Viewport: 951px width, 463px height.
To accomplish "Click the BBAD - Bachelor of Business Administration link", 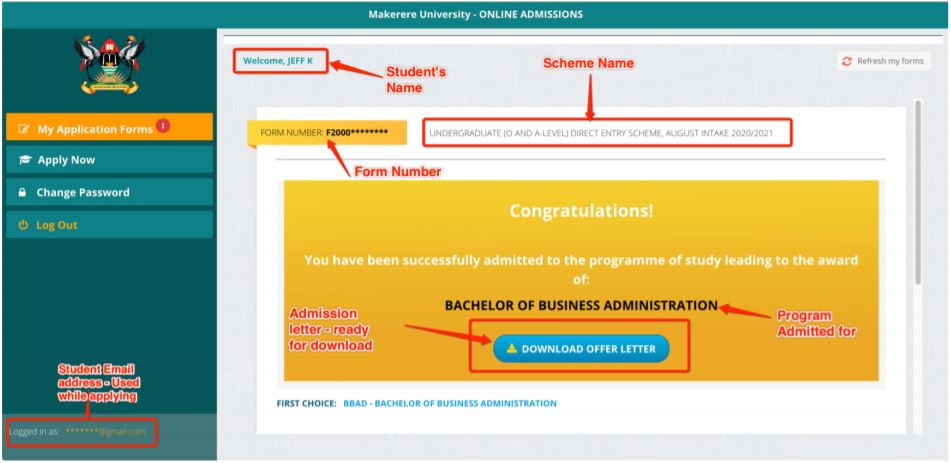I will point(450,403).
